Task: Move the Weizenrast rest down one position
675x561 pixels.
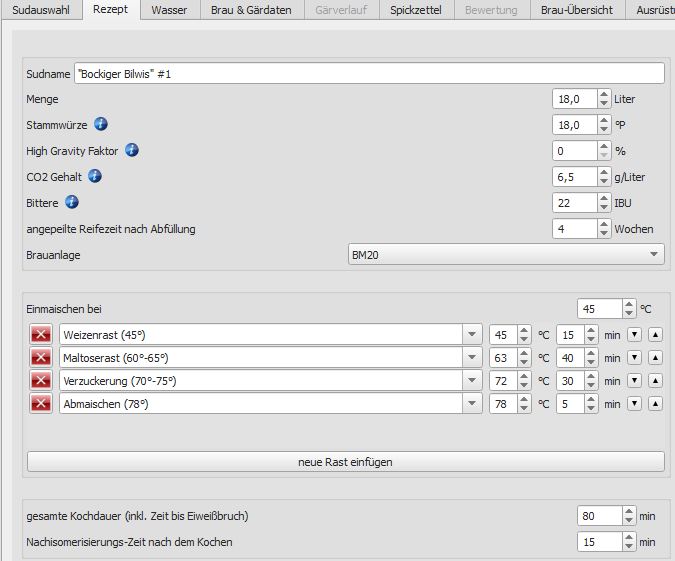Action: (634, 334)
